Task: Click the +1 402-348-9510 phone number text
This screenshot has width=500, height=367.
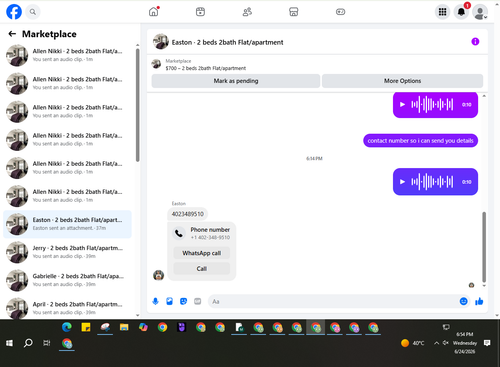Action: [210, 237]
